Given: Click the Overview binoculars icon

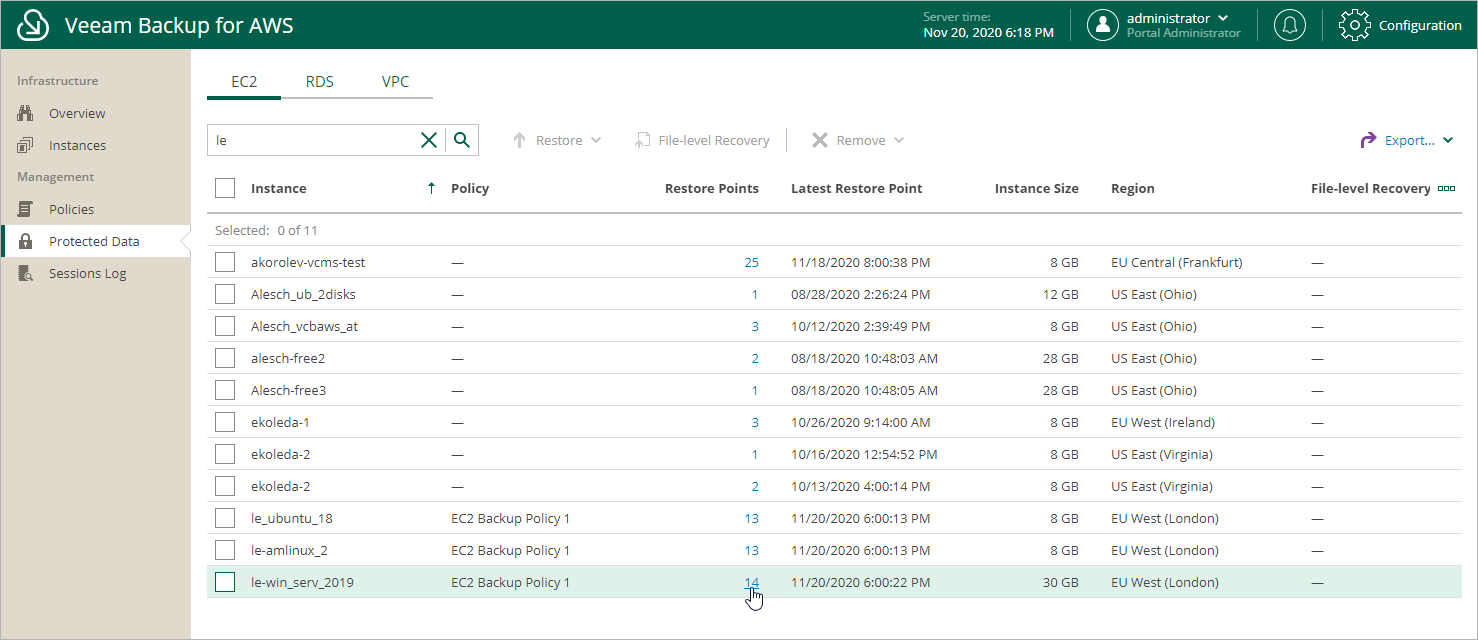Looking at the screenshot, I should (x=26, y=113).
